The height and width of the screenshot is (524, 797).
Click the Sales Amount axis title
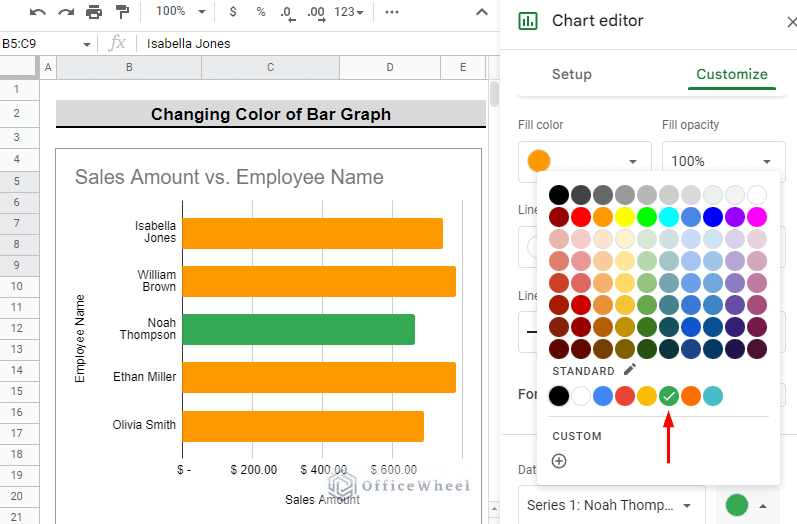tap(322, 500)
